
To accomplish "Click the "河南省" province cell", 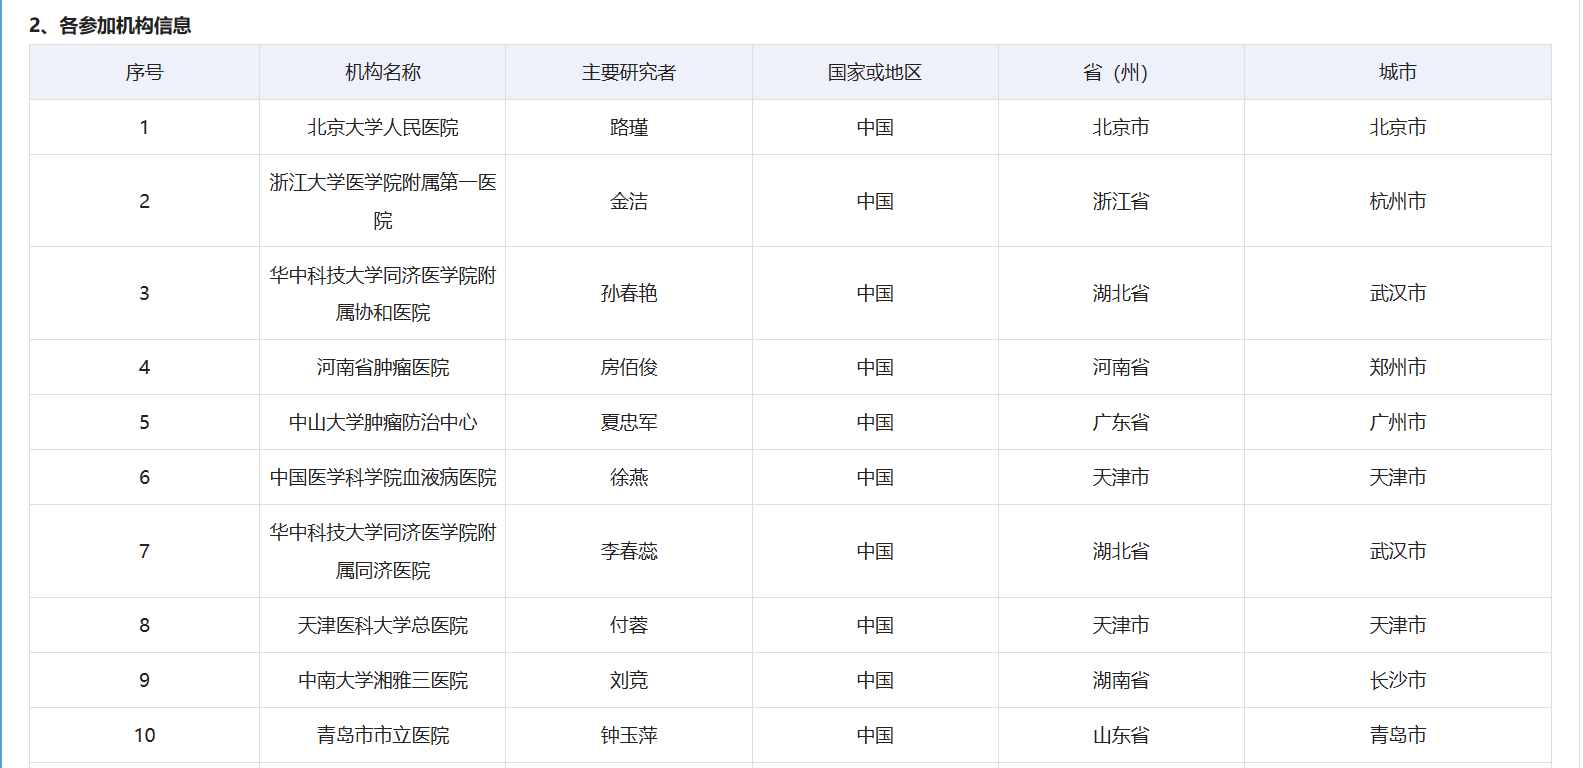I will (x=1121, y=367).
